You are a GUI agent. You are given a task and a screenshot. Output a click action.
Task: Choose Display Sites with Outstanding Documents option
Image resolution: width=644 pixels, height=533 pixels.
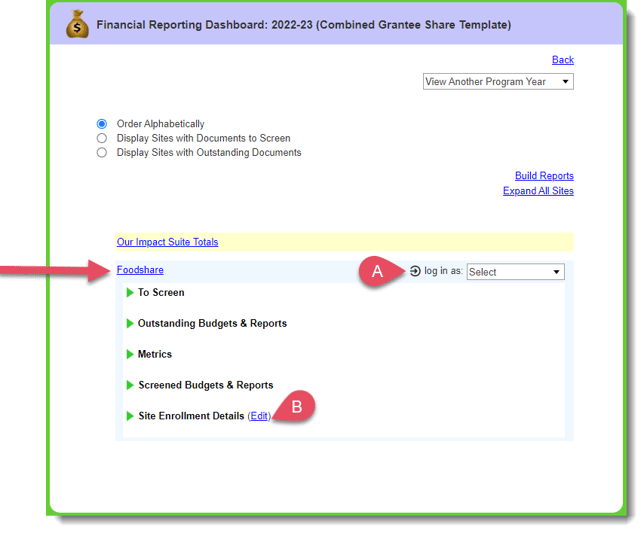[x=102, y=153]
